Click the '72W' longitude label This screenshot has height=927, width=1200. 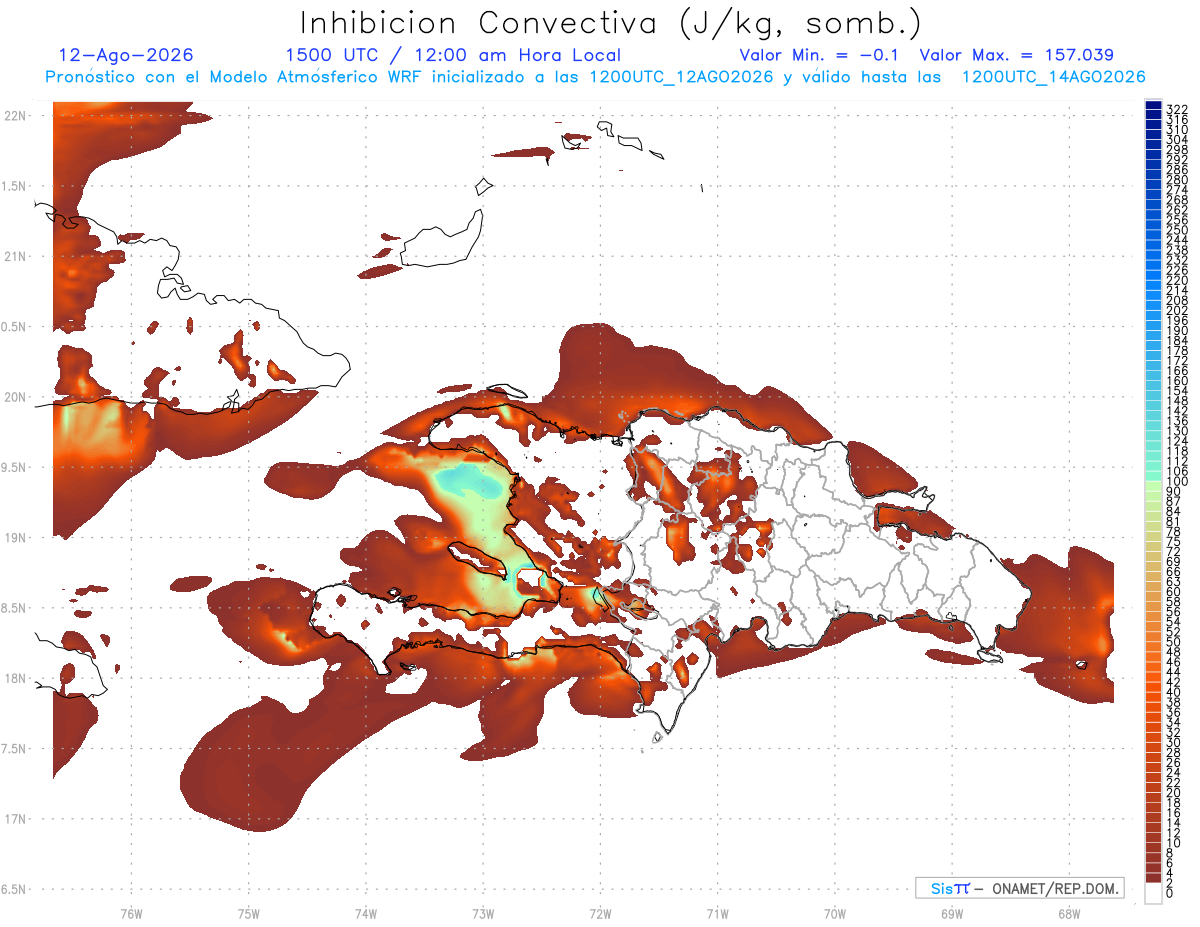tap(600, 913)
